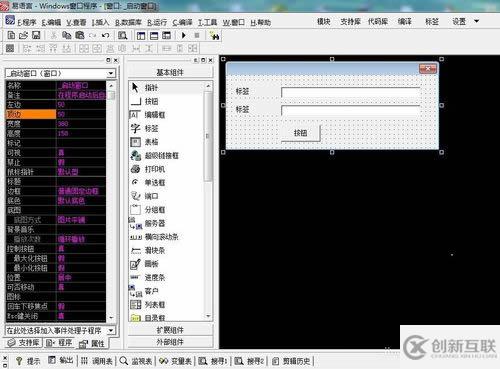The width and height of the screenshot is (500, 369).
Task: Click the Find magnifier toolbar icon
Action: coord(122,35)
